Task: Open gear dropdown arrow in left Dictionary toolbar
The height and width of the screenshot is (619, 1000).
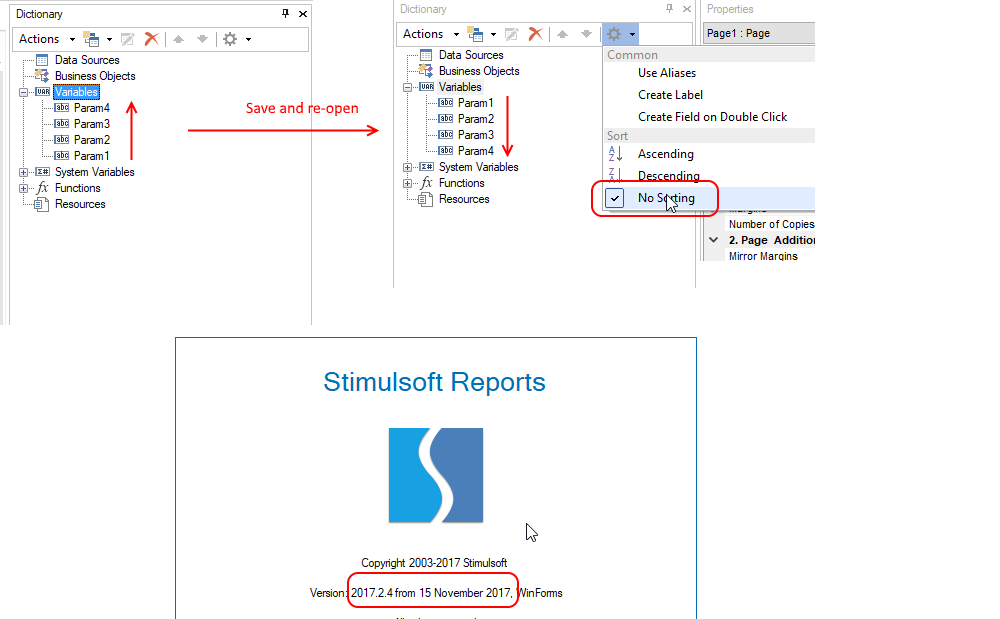Action: [x=248, y=40]
